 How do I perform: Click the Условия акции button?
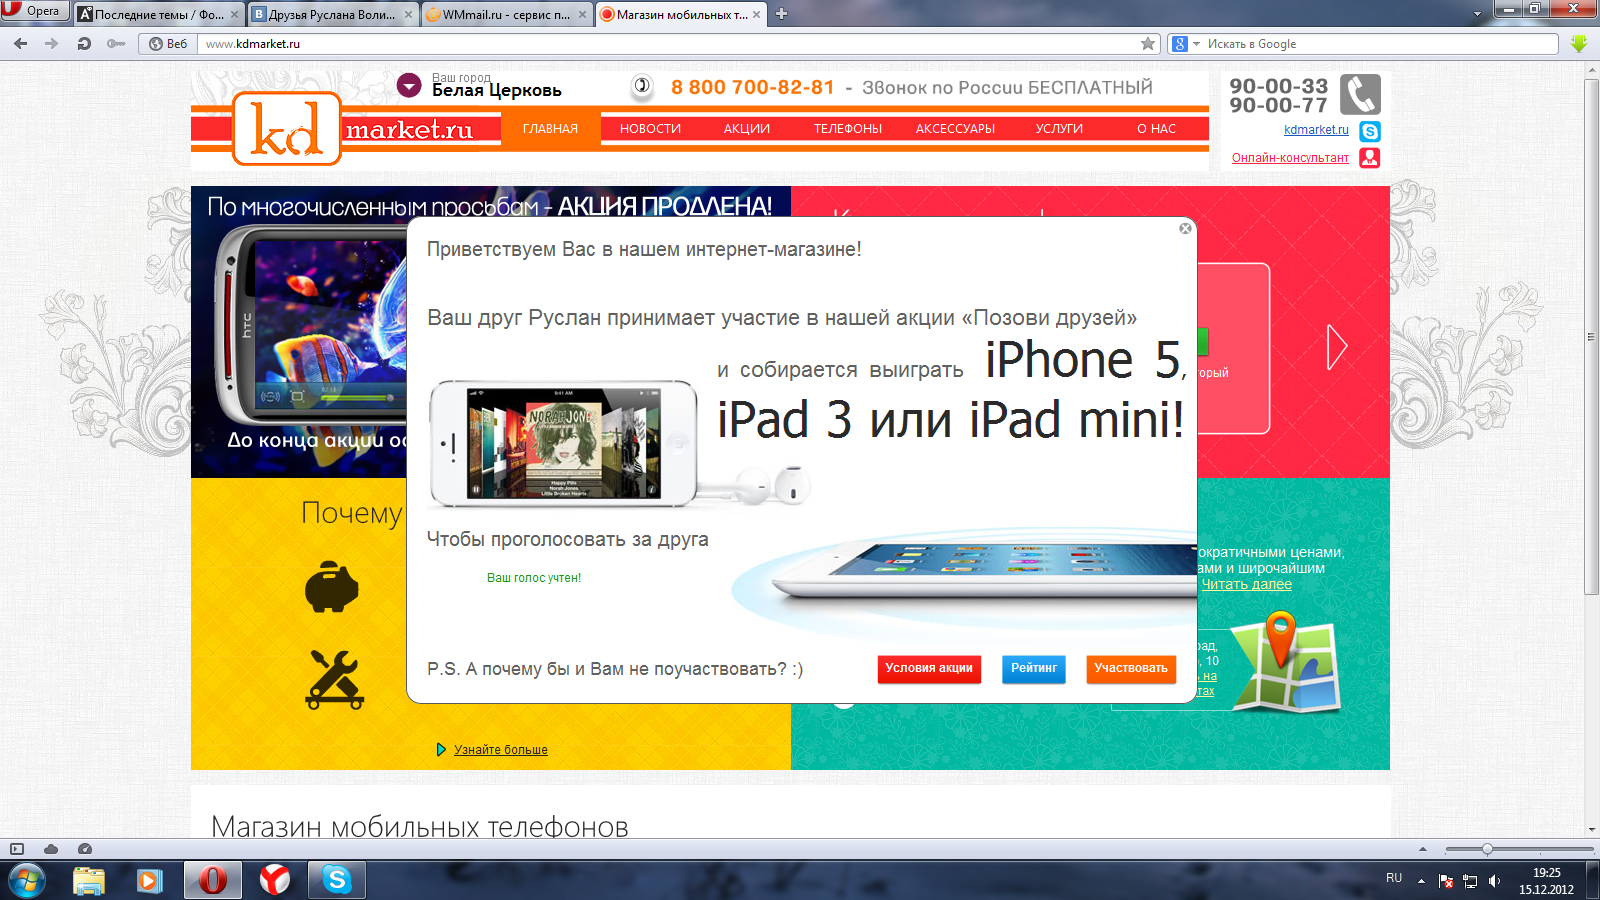(x=929, y=668)
